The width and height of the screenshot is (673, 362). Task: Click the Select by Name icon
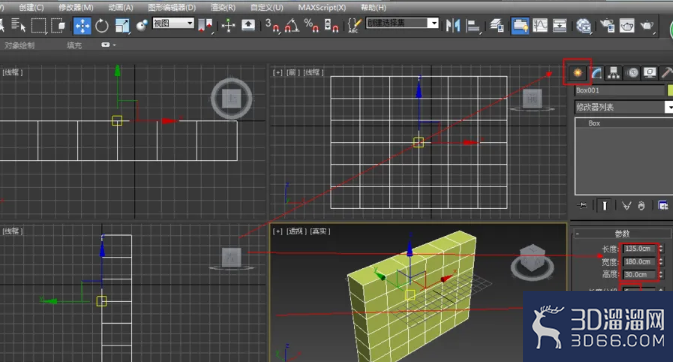18,25
